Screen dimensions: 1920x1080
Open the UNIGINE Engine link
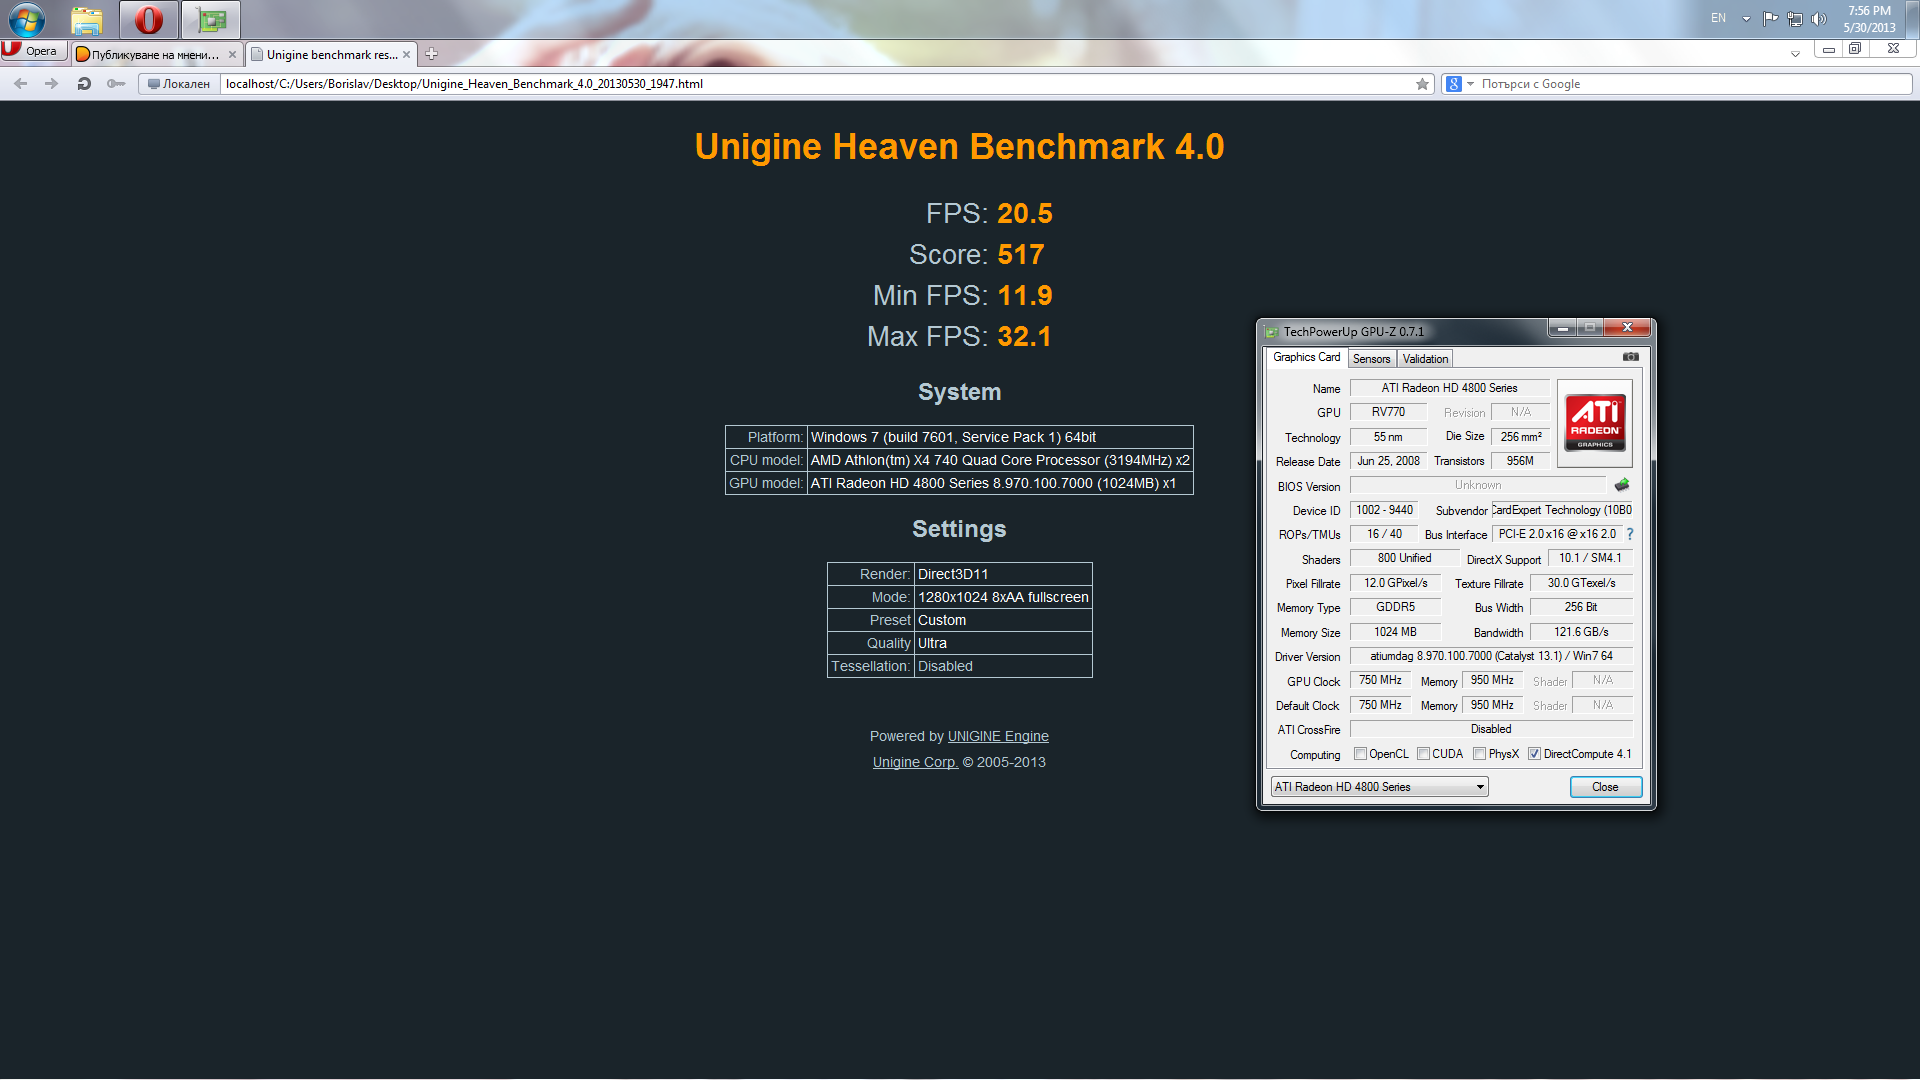pos(998,736)
